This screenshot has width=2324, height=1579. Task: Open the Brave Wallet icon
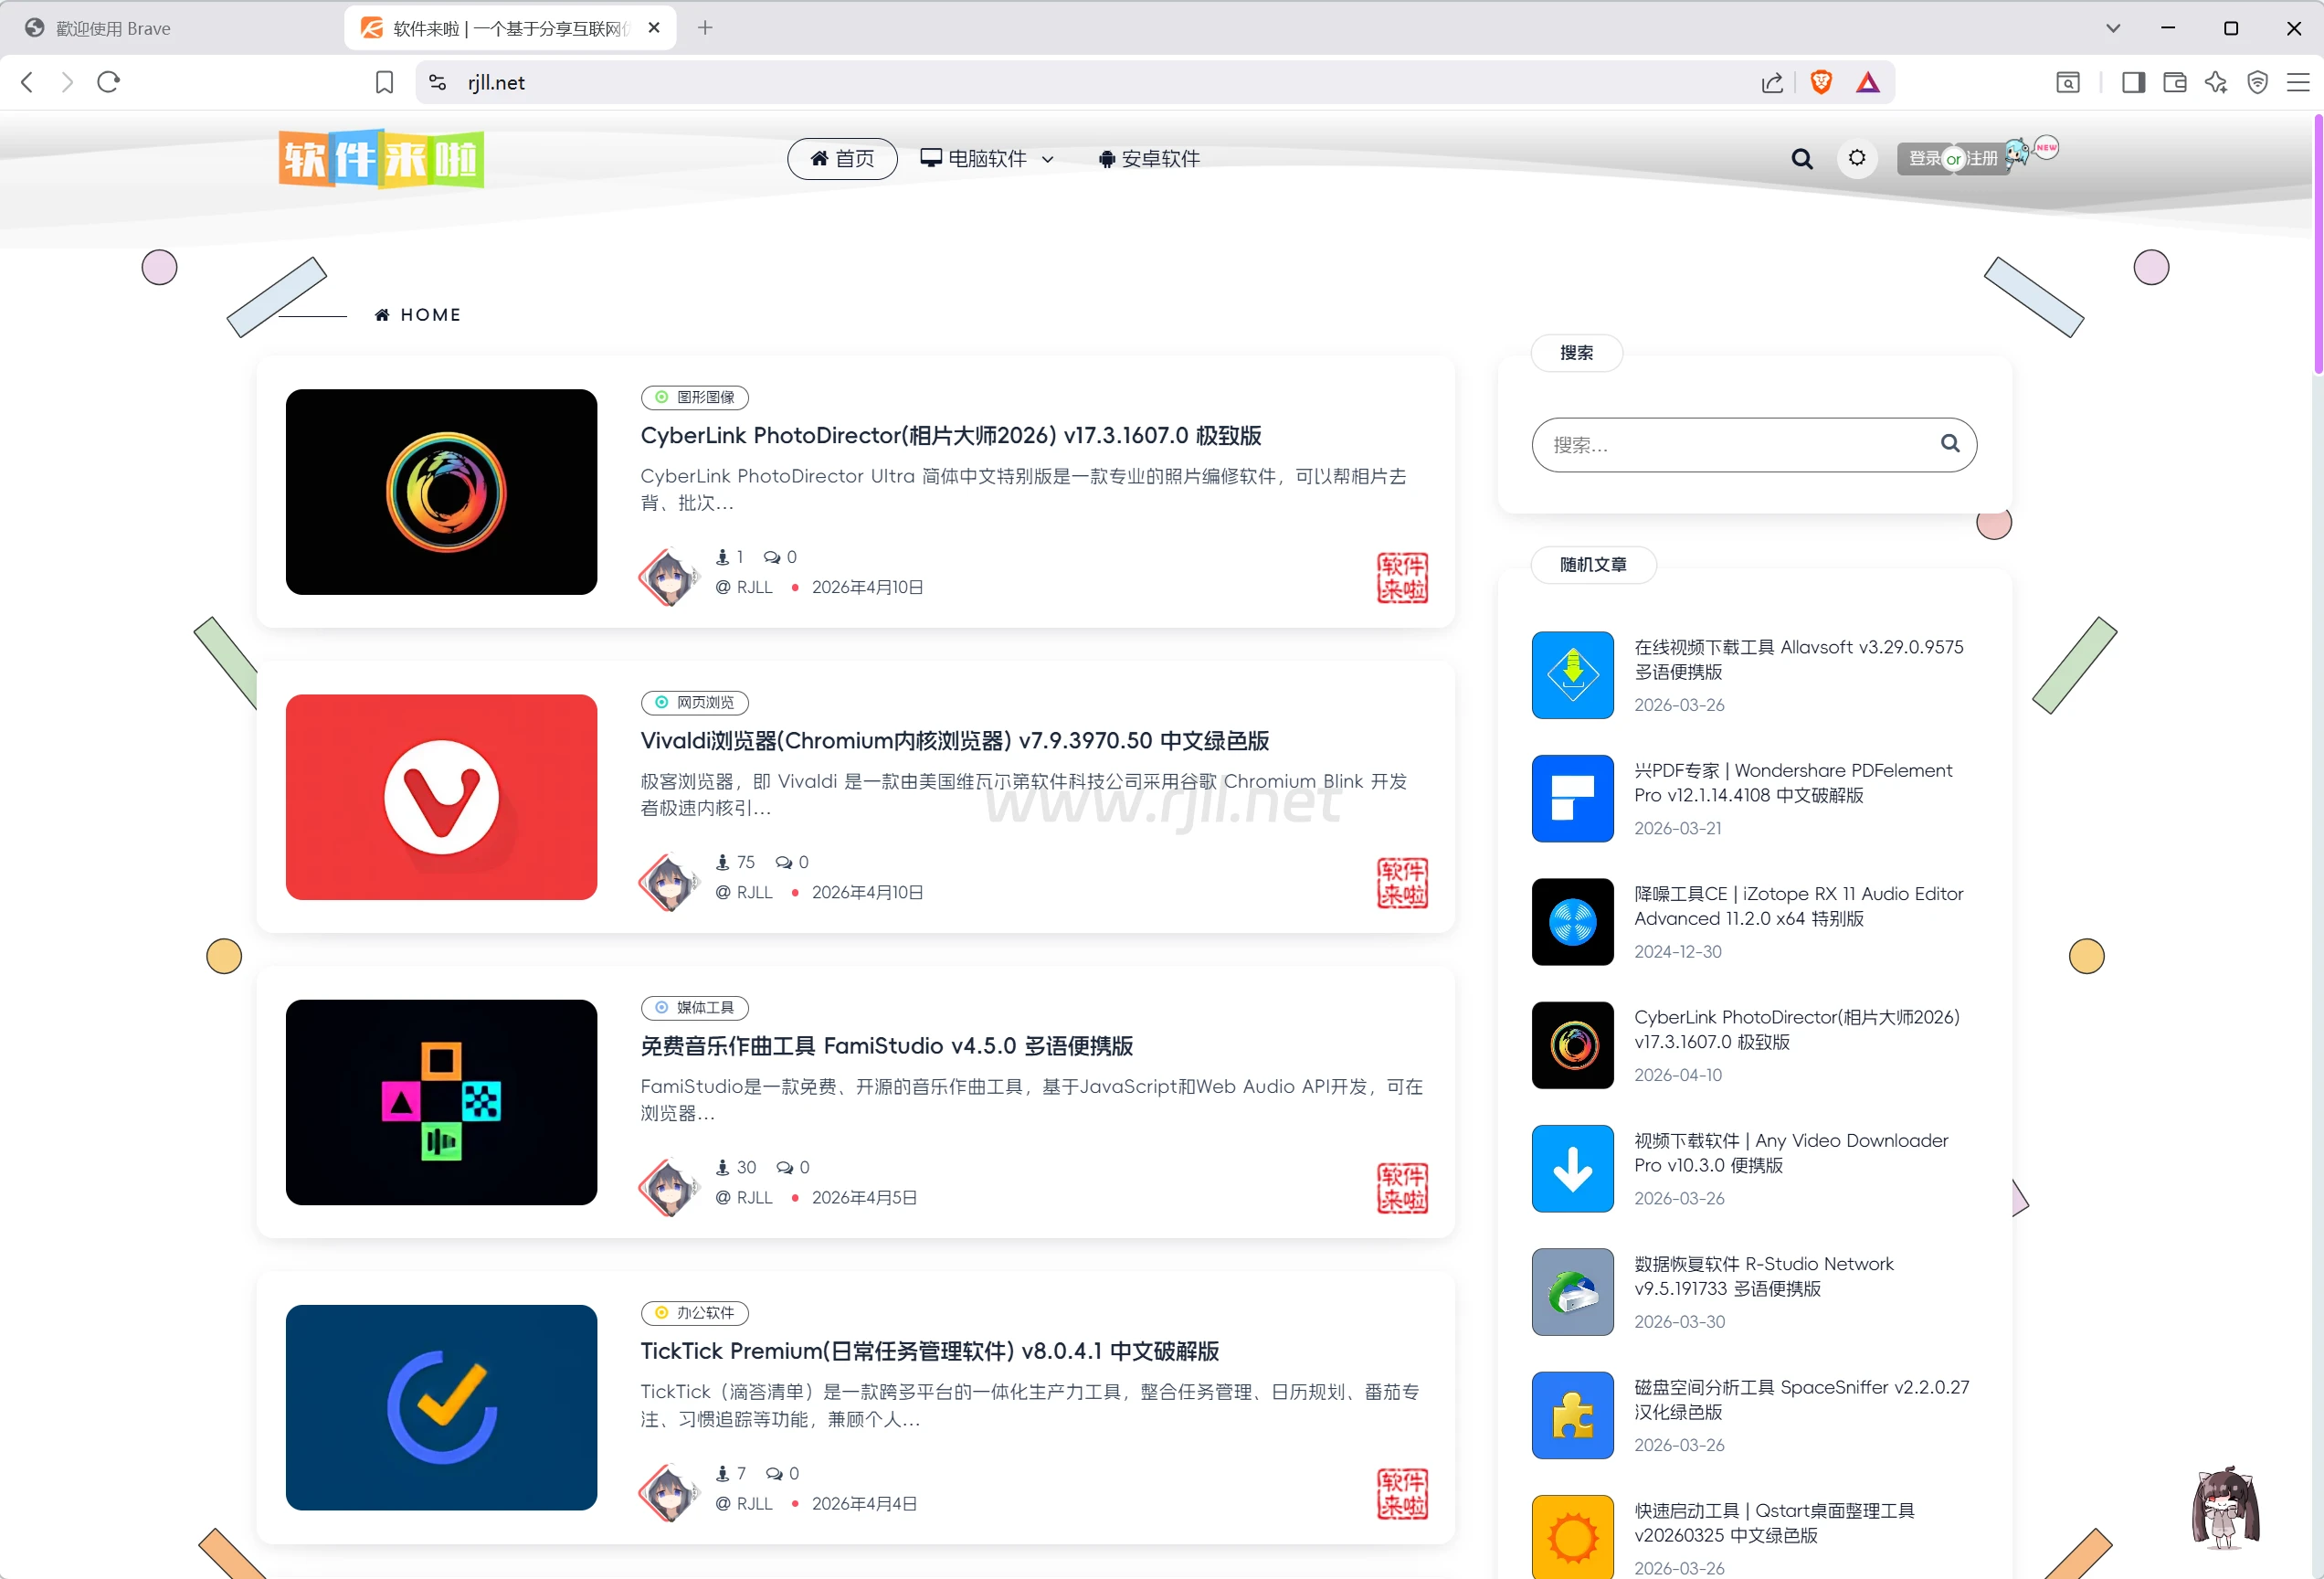coord(2174,82)
